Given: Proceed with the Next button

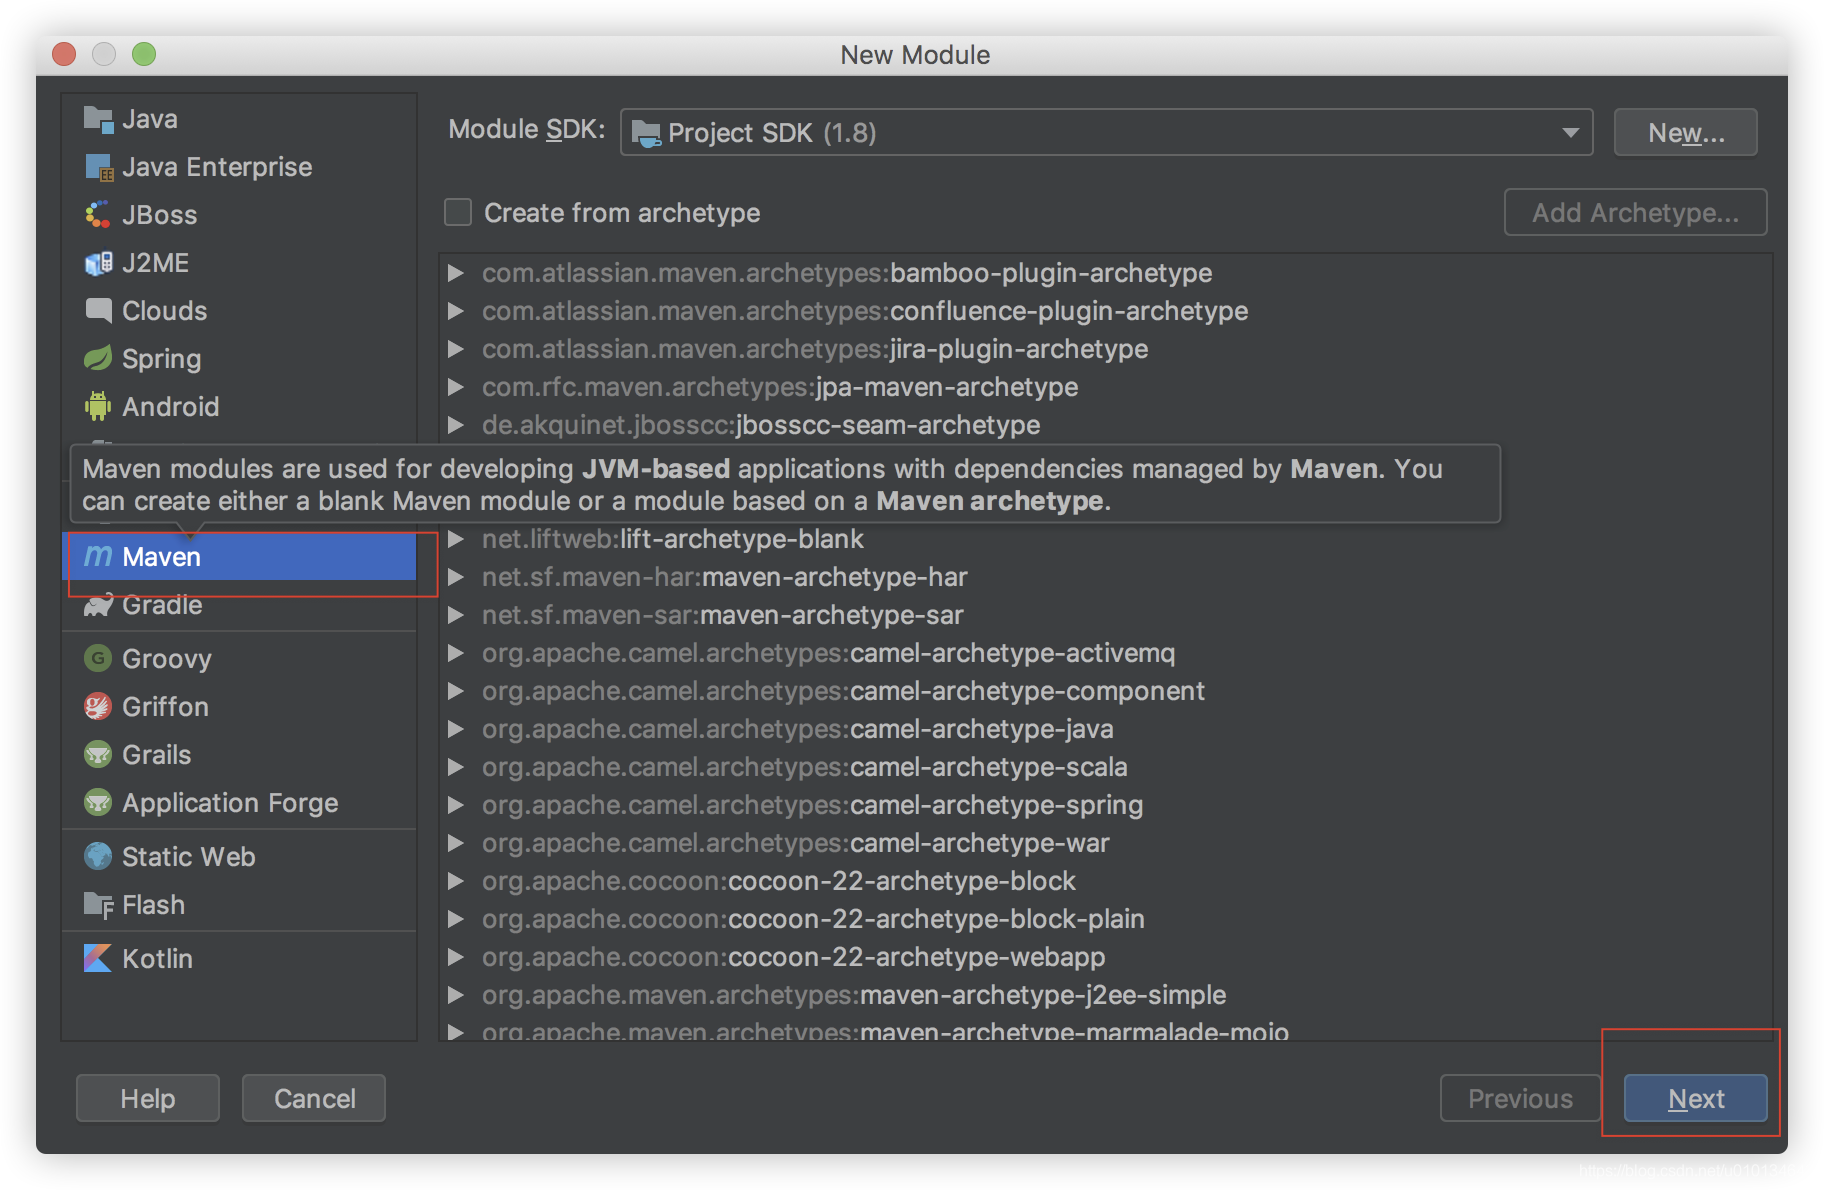Looking at the screenshot, I should tap(1696, 1098).
